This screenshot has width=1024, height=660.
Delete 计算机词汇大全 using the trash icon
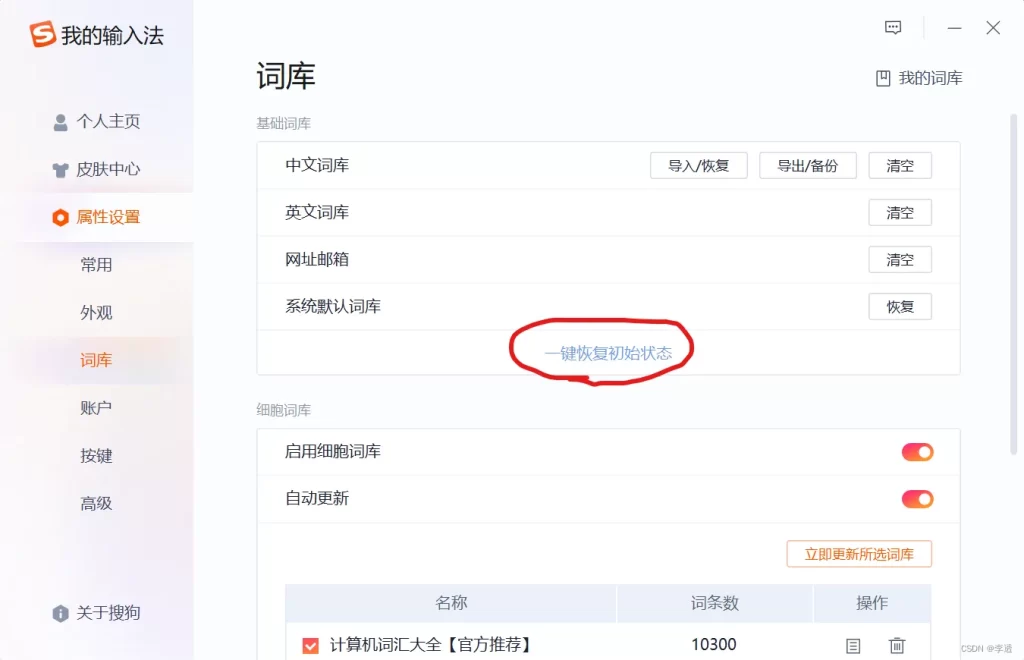click(897, 645)
